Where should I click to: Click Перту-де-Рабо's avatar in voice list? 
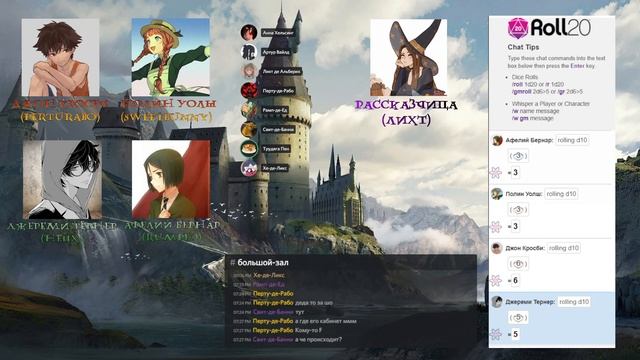click(x=249, y=91)
